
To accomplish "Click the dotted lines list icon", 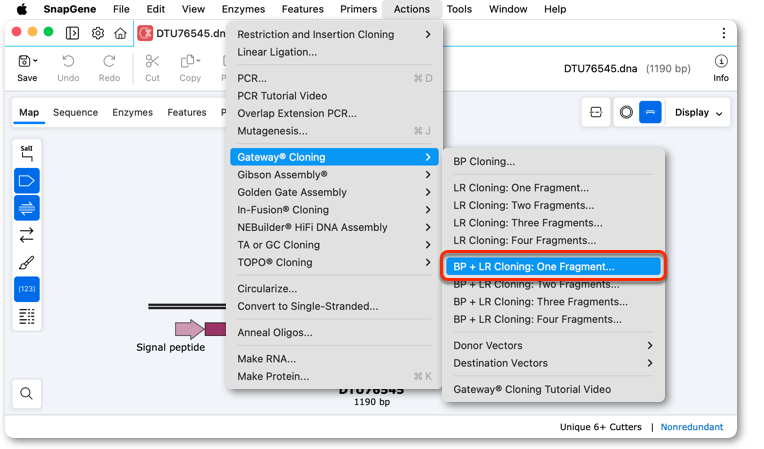I will tap(27, 317).
